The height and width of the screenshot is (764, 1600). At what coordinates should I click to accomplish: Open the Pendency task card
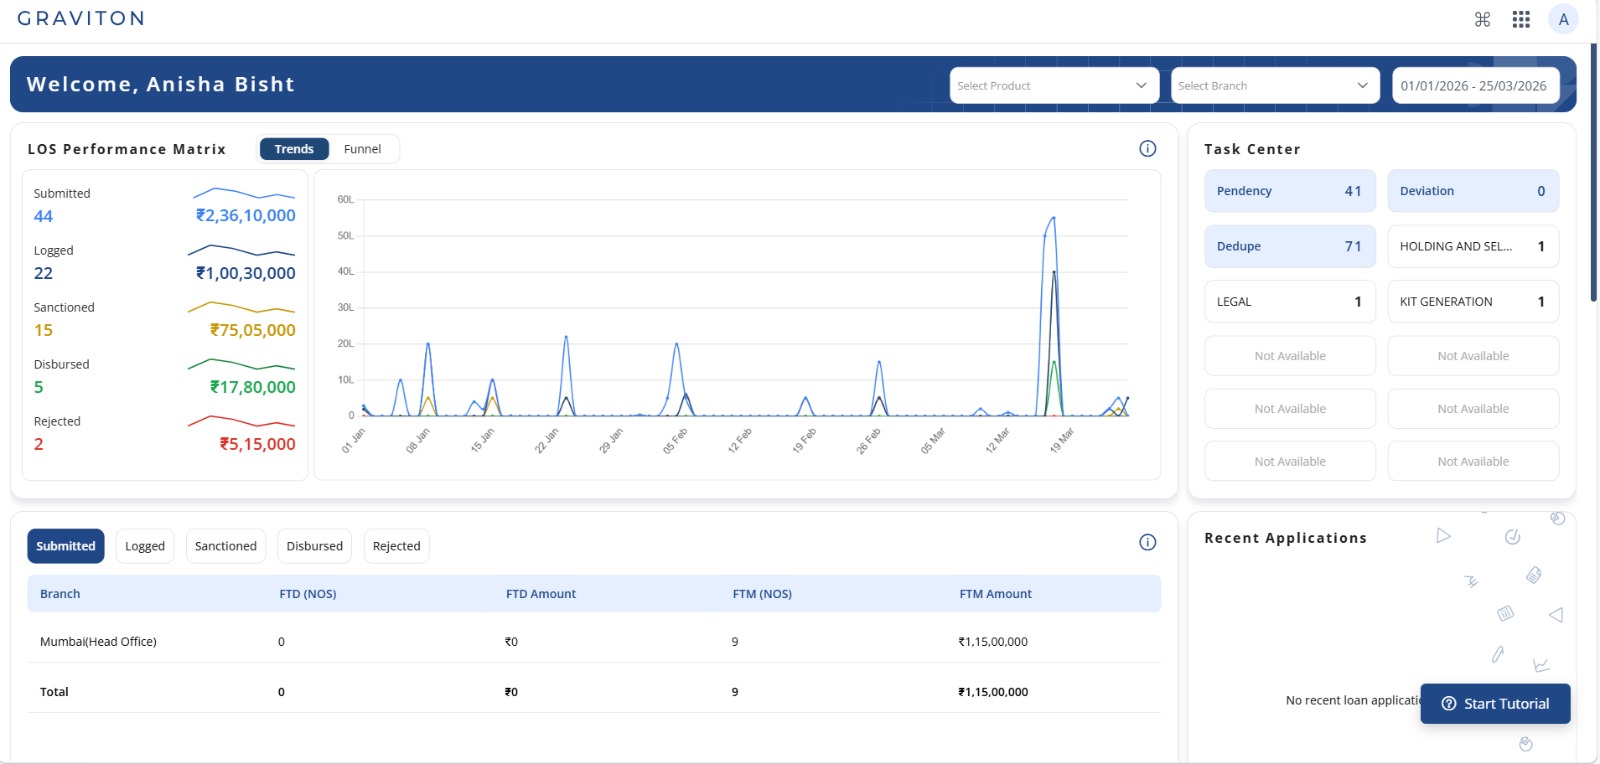tap(1290, 191)
